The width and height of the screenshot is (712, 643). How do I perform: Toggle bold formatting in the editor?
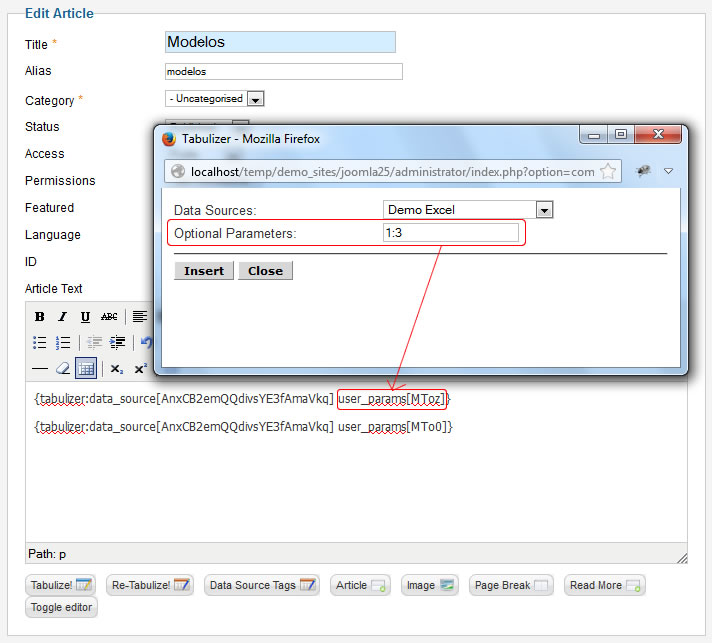[40, 316]
